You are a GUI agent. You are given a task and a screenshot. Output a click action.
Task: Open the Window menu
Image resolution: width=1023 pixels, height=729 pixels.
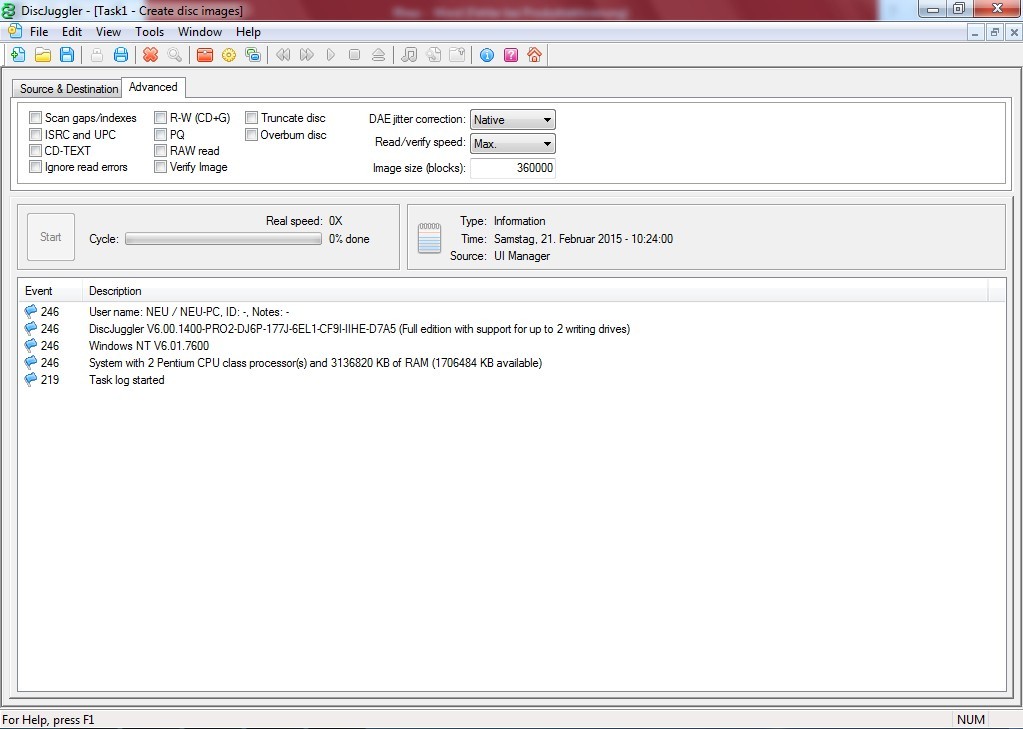200,31
